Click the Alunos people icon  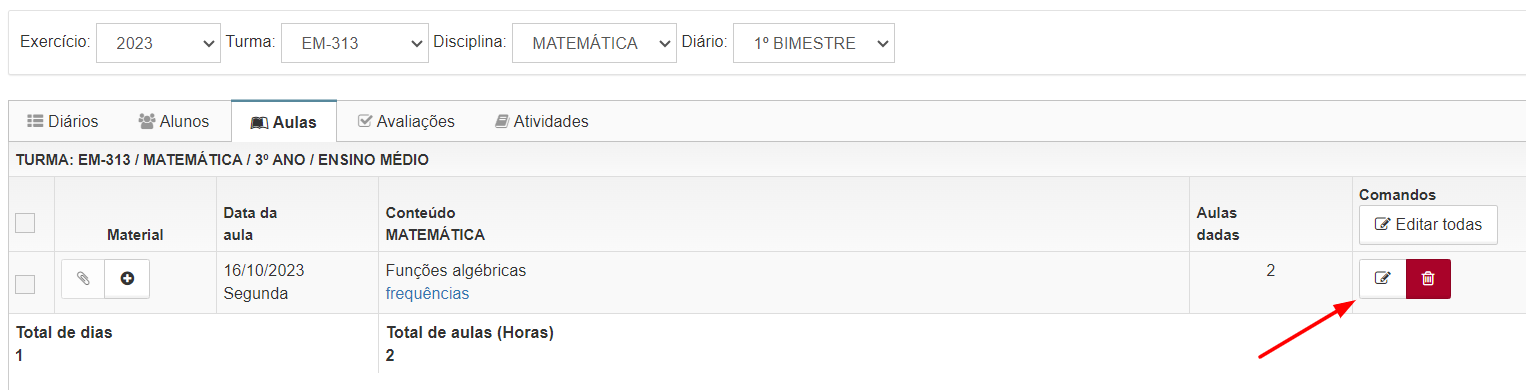pos(147,121)
